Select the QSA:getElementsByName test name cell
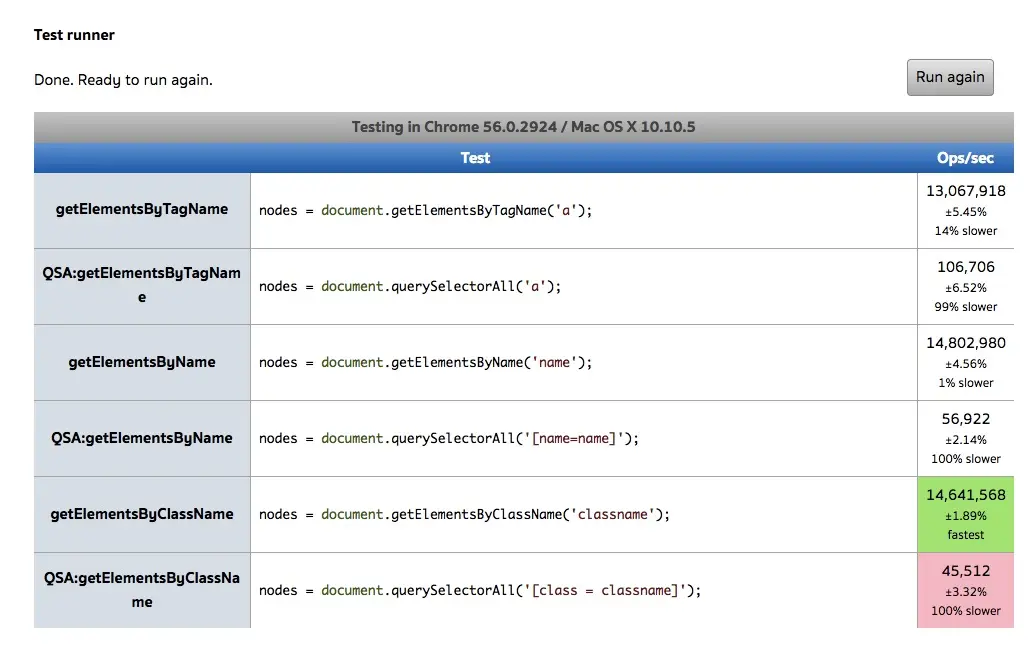This screenshot has width=1032, height=650. point(142,438)
